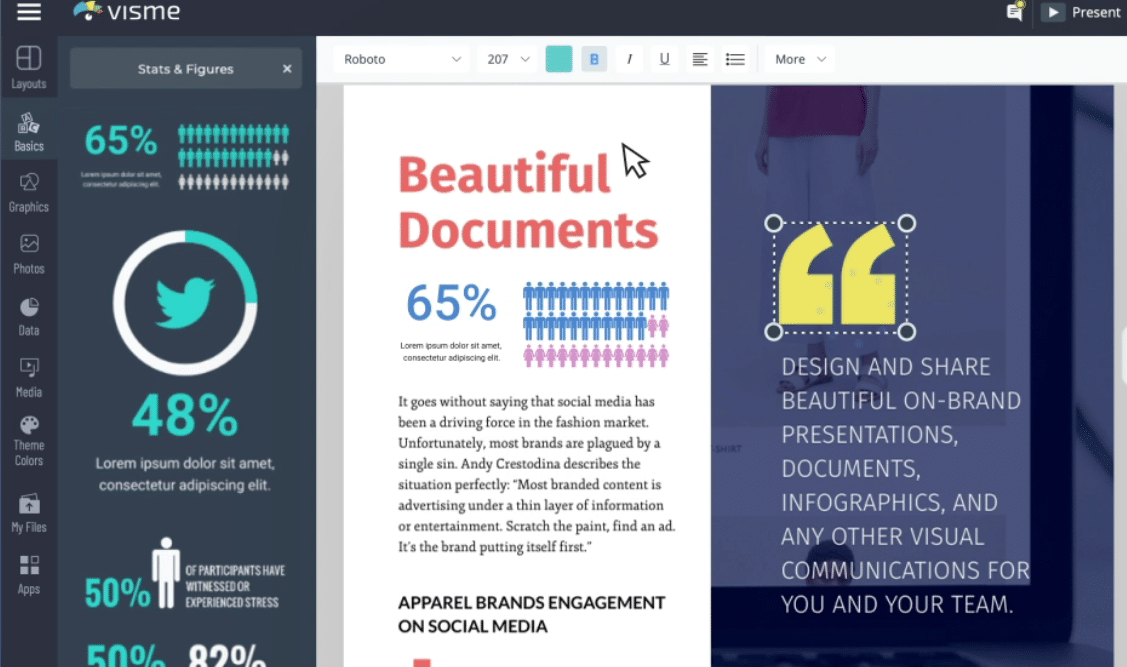Viewport: 1127px width, 667px height.
Task: Toggle bold formatting
Action: tap(594, 59)
